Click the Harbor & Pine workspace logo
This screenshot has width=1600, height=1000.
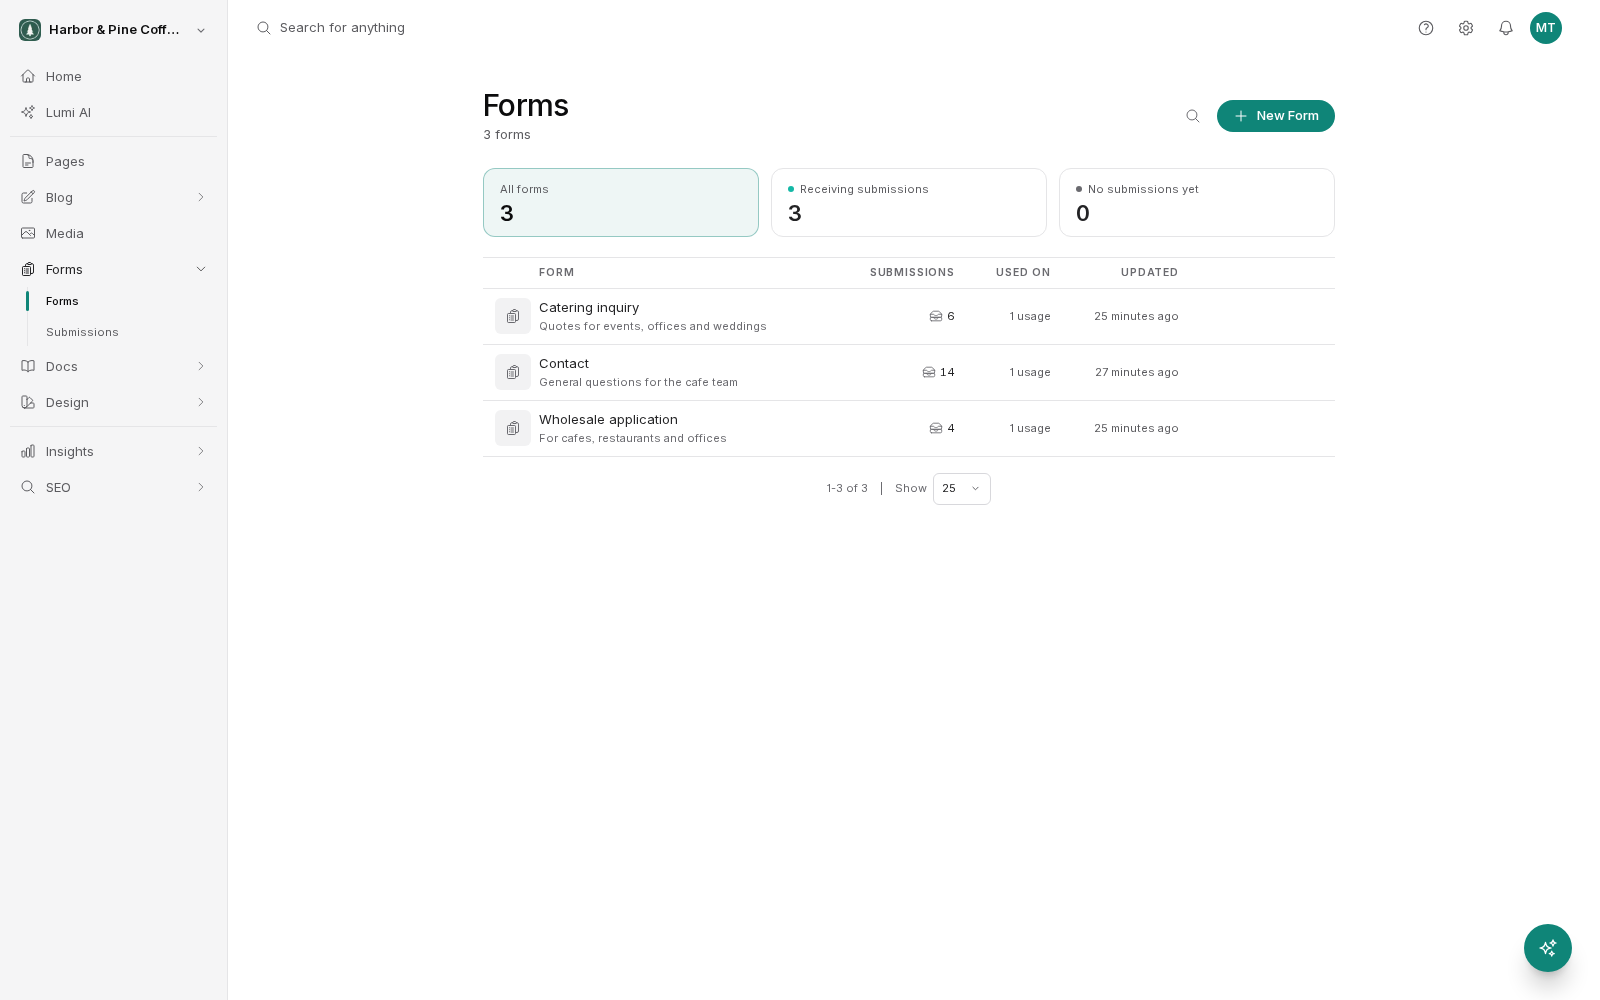[x=30, y=30]
